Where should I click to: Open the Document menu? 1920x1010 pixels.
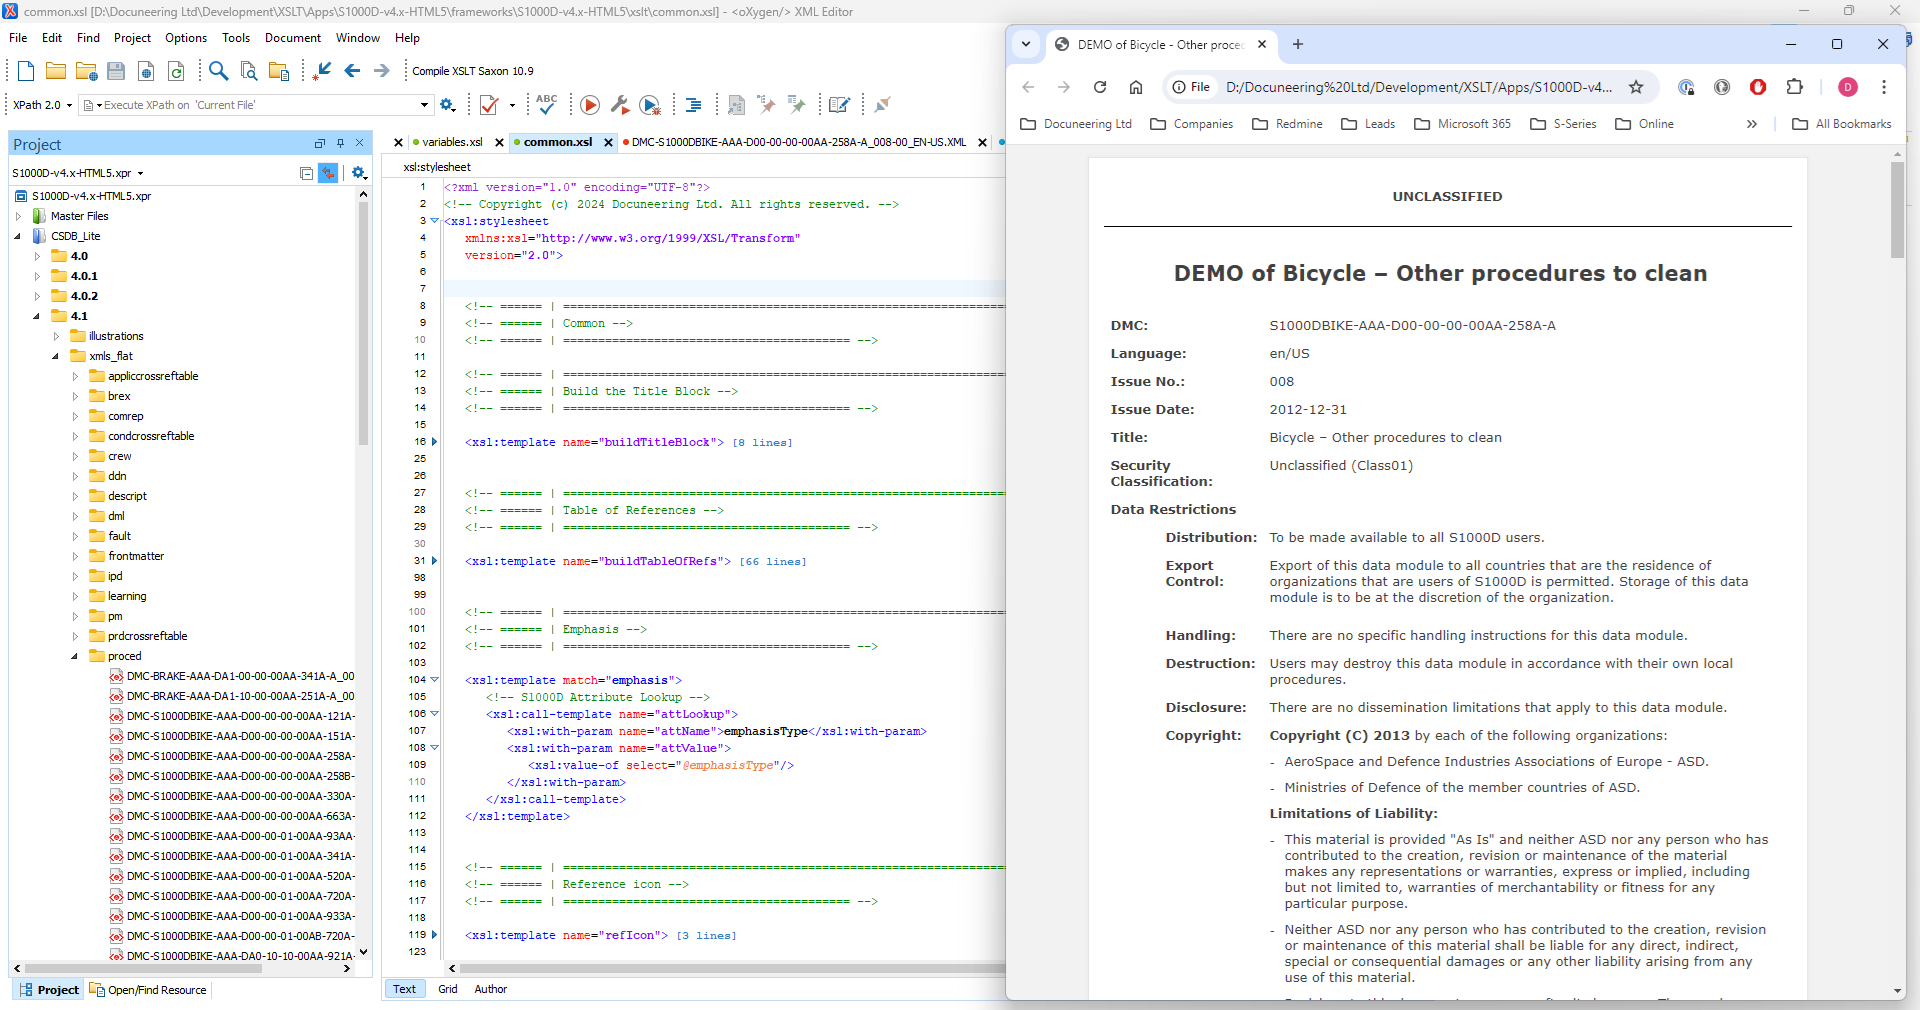[x=292, y=38]
